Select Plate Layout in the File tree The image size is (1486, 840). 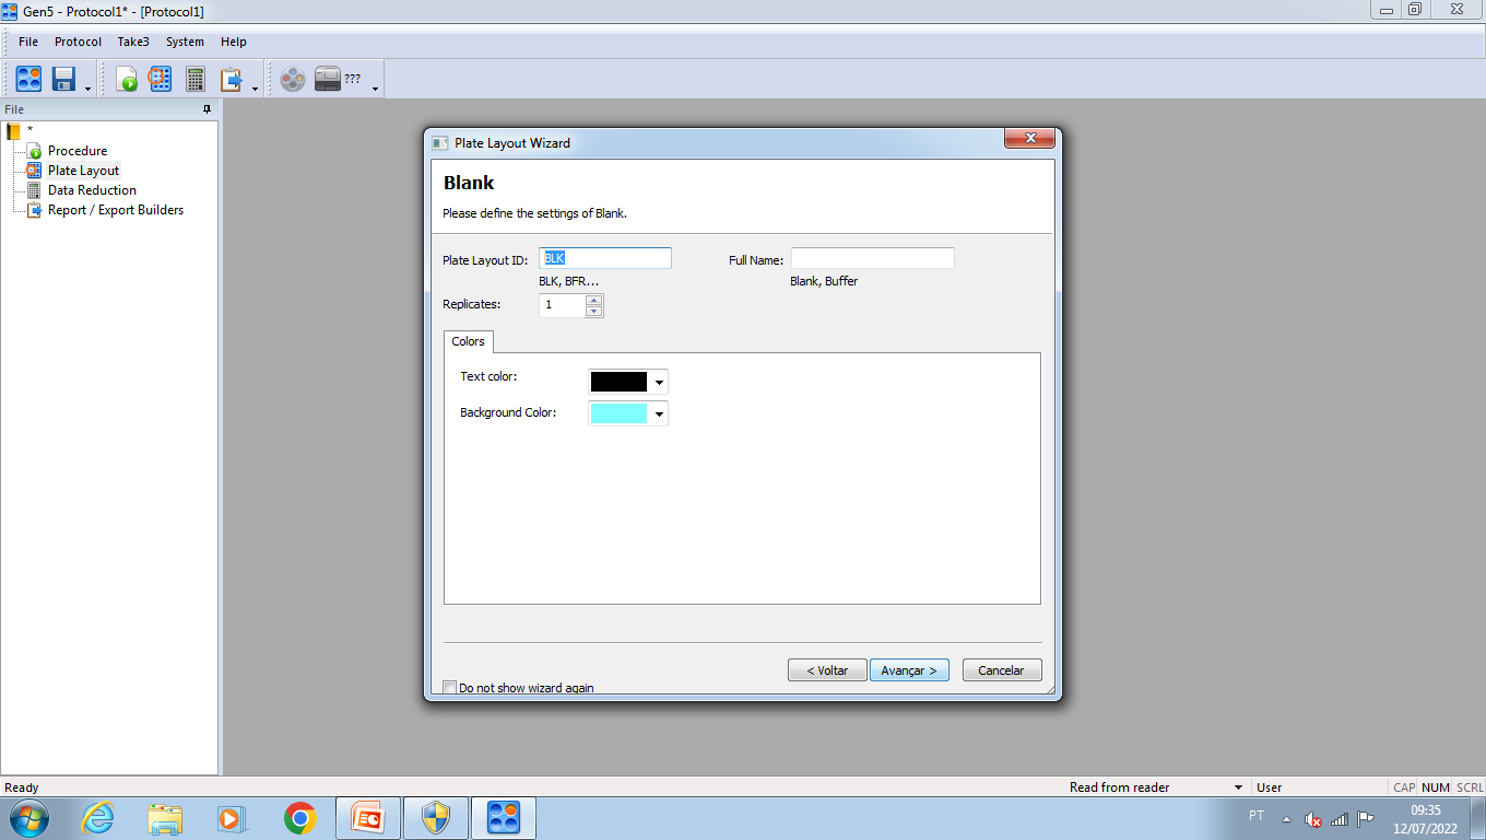pos(84,171)
